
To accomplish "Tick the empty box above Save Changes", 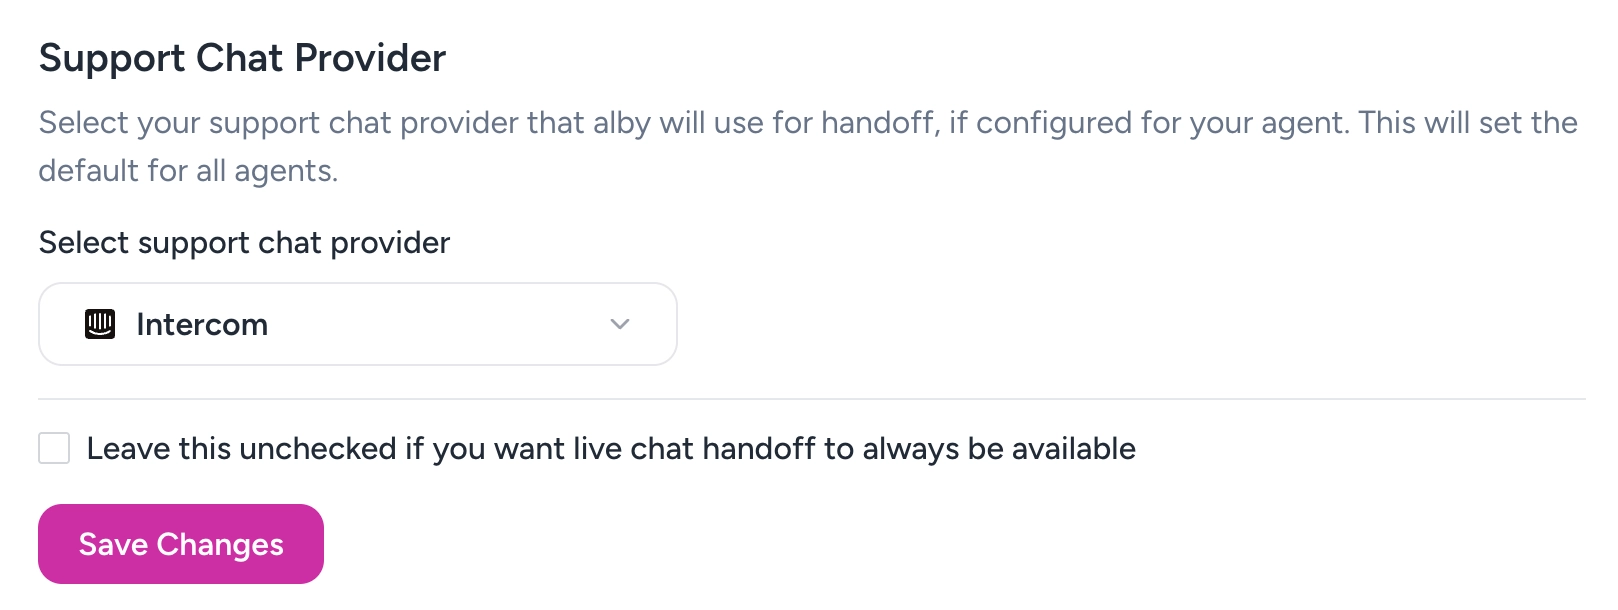I will click(54, 448).
